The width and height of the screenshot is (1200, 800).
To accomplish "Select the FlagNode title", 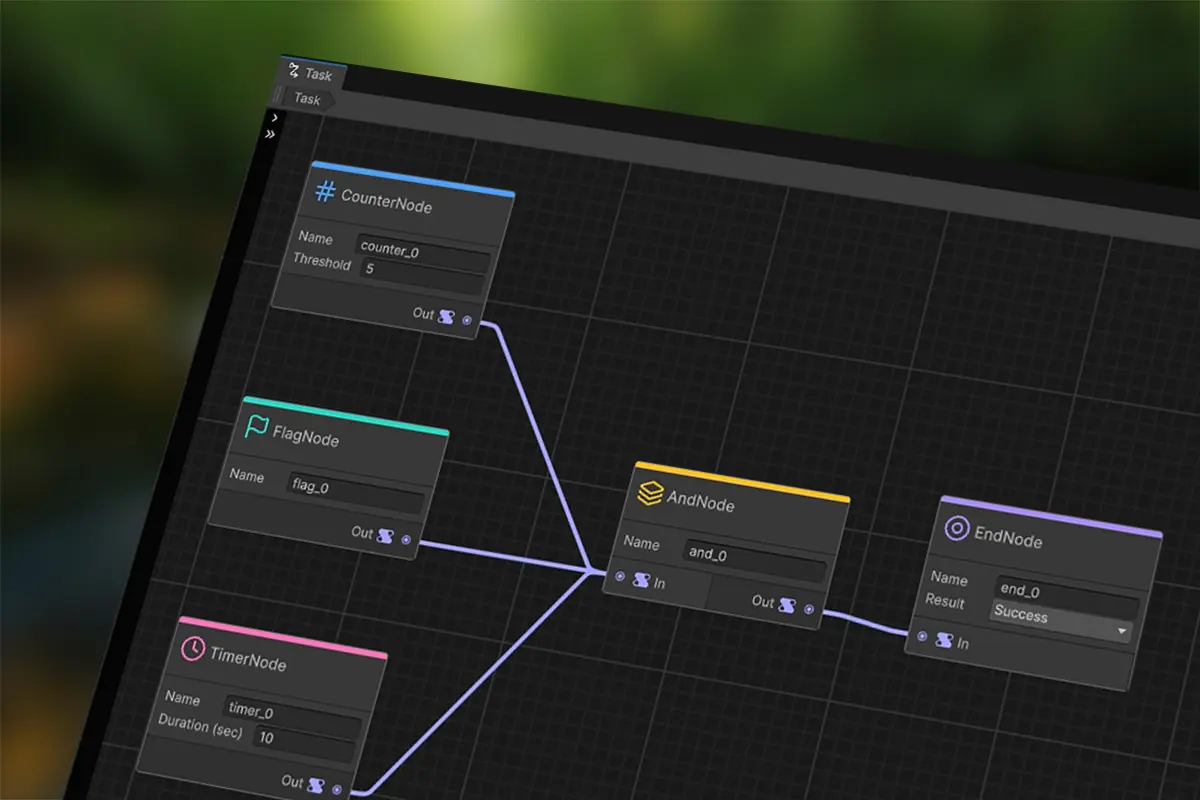I will (x=306, y=437).
